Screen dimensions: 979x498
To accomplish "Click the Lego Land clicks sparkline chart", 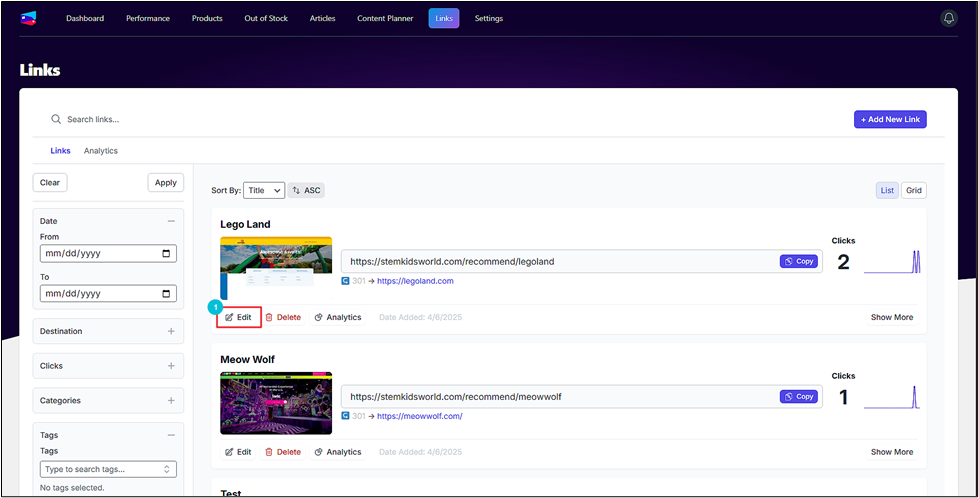I will click(892, 262).
